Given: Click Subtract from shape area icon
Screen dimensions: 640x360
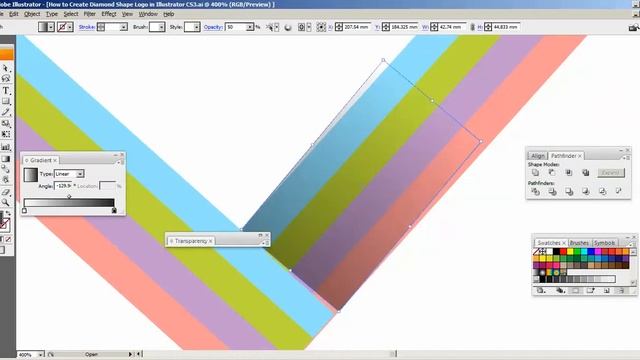Looking at the screenshot, I should (552, 173).
